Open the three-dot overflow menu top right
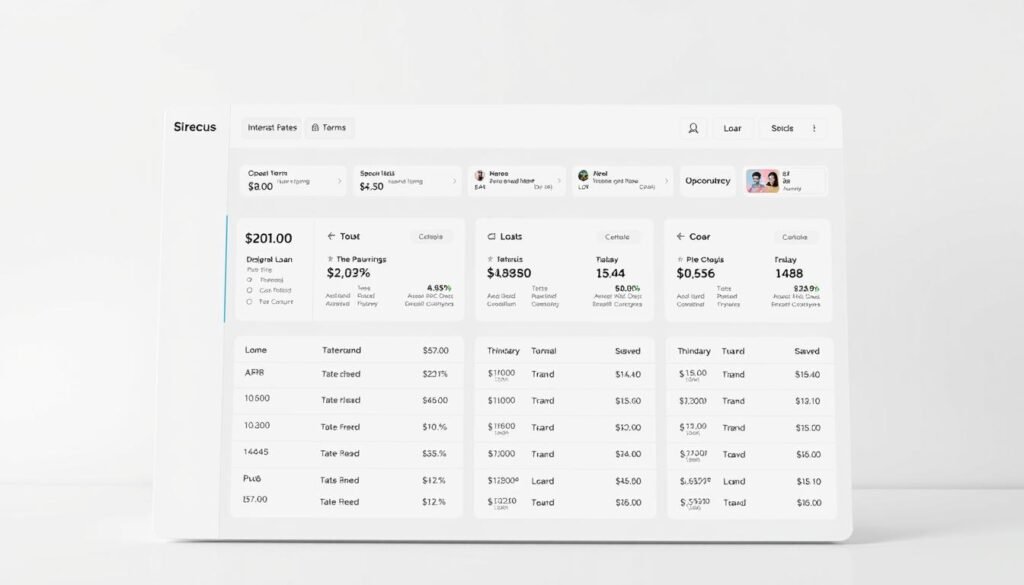The image size is (1024, 585). [816, 128]
